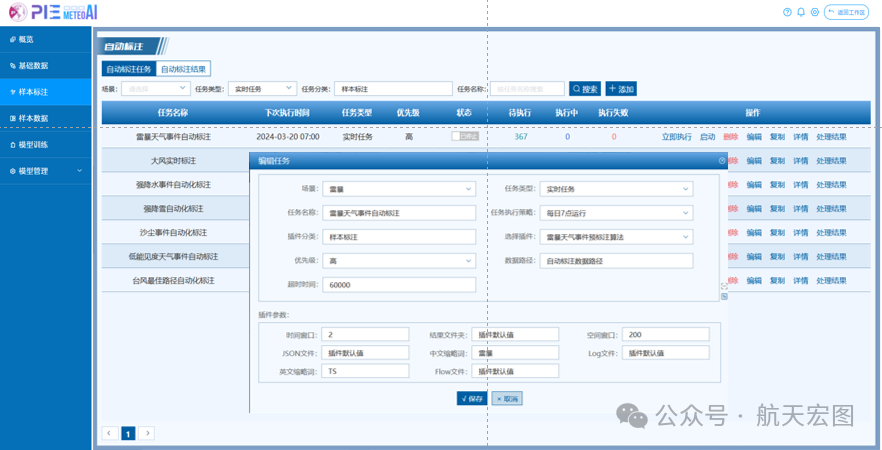Click the 概览 sidebar icon

click(11, 39)
